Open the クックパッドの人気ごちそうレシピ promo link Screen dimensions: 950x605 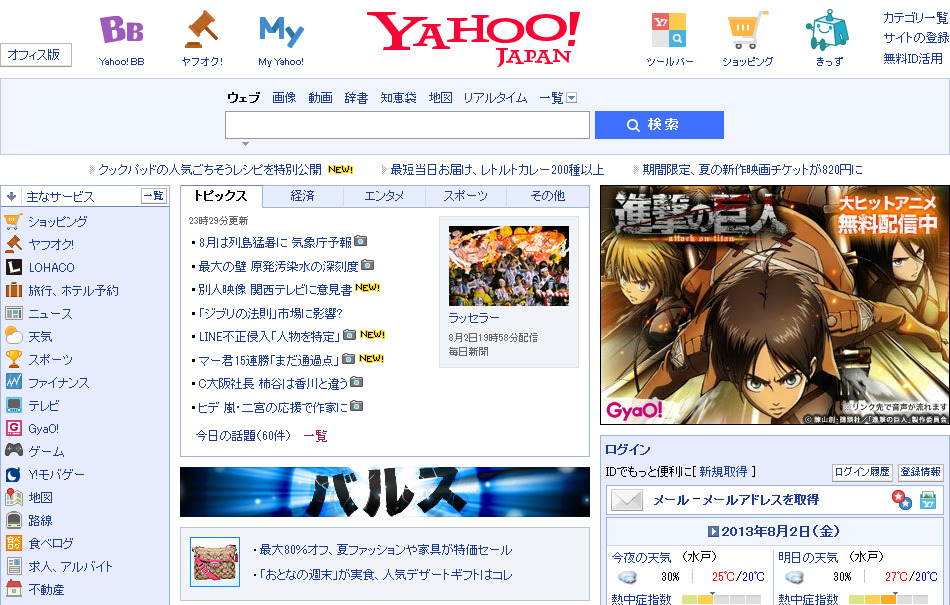pyautogui.click(x=210, y=170)
